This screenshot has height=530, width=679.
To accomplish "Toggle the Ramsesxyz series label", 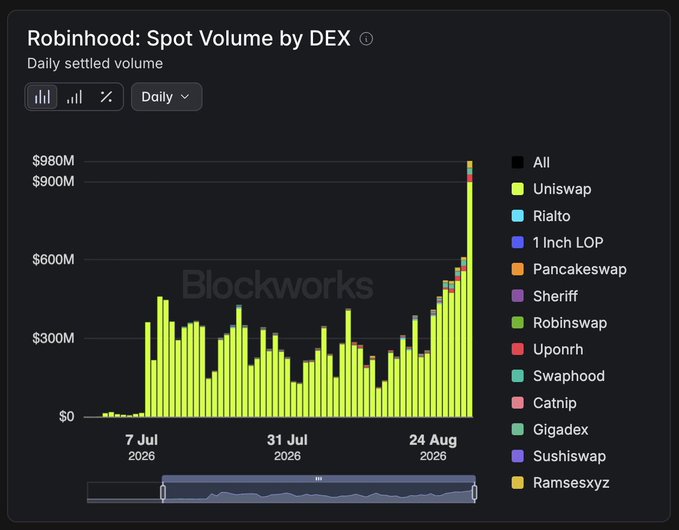I will point(571,483).
